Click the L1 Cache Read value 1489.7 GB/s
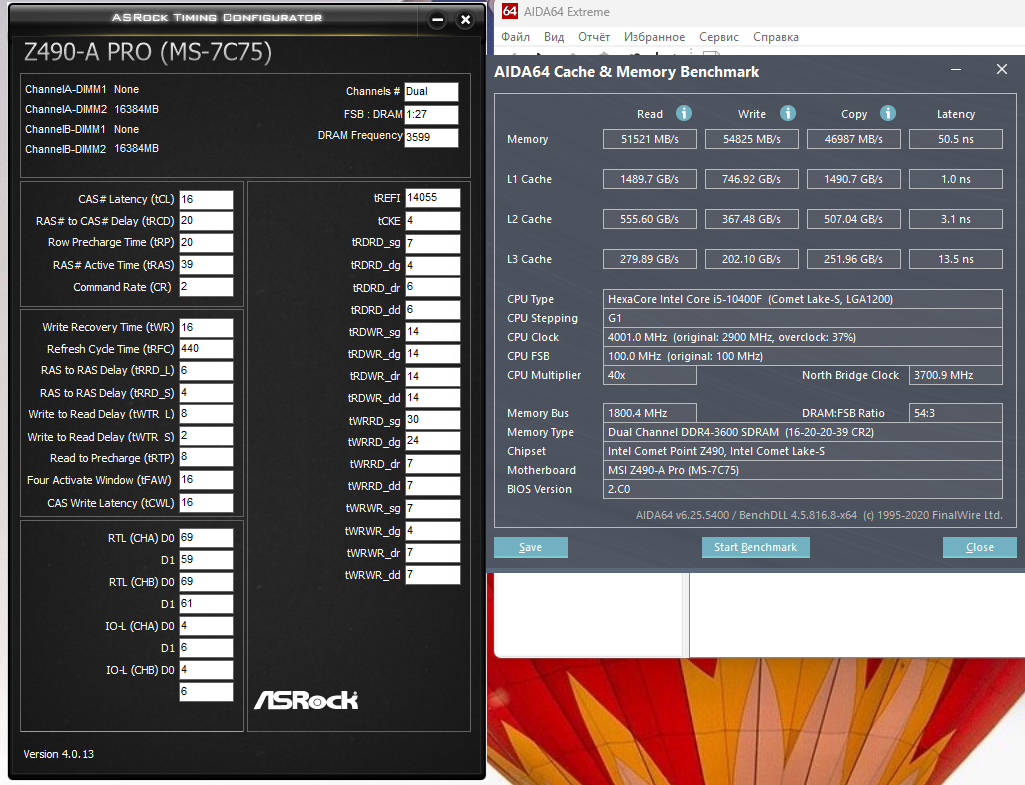1025x785 pixels. click(649, 179)
